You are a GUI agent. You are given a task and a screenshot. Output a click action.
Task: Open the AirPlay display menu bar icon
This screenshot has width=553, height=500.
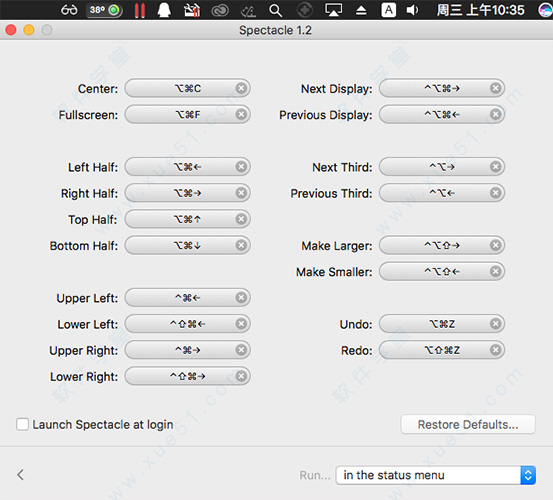[x=333, y=10]
